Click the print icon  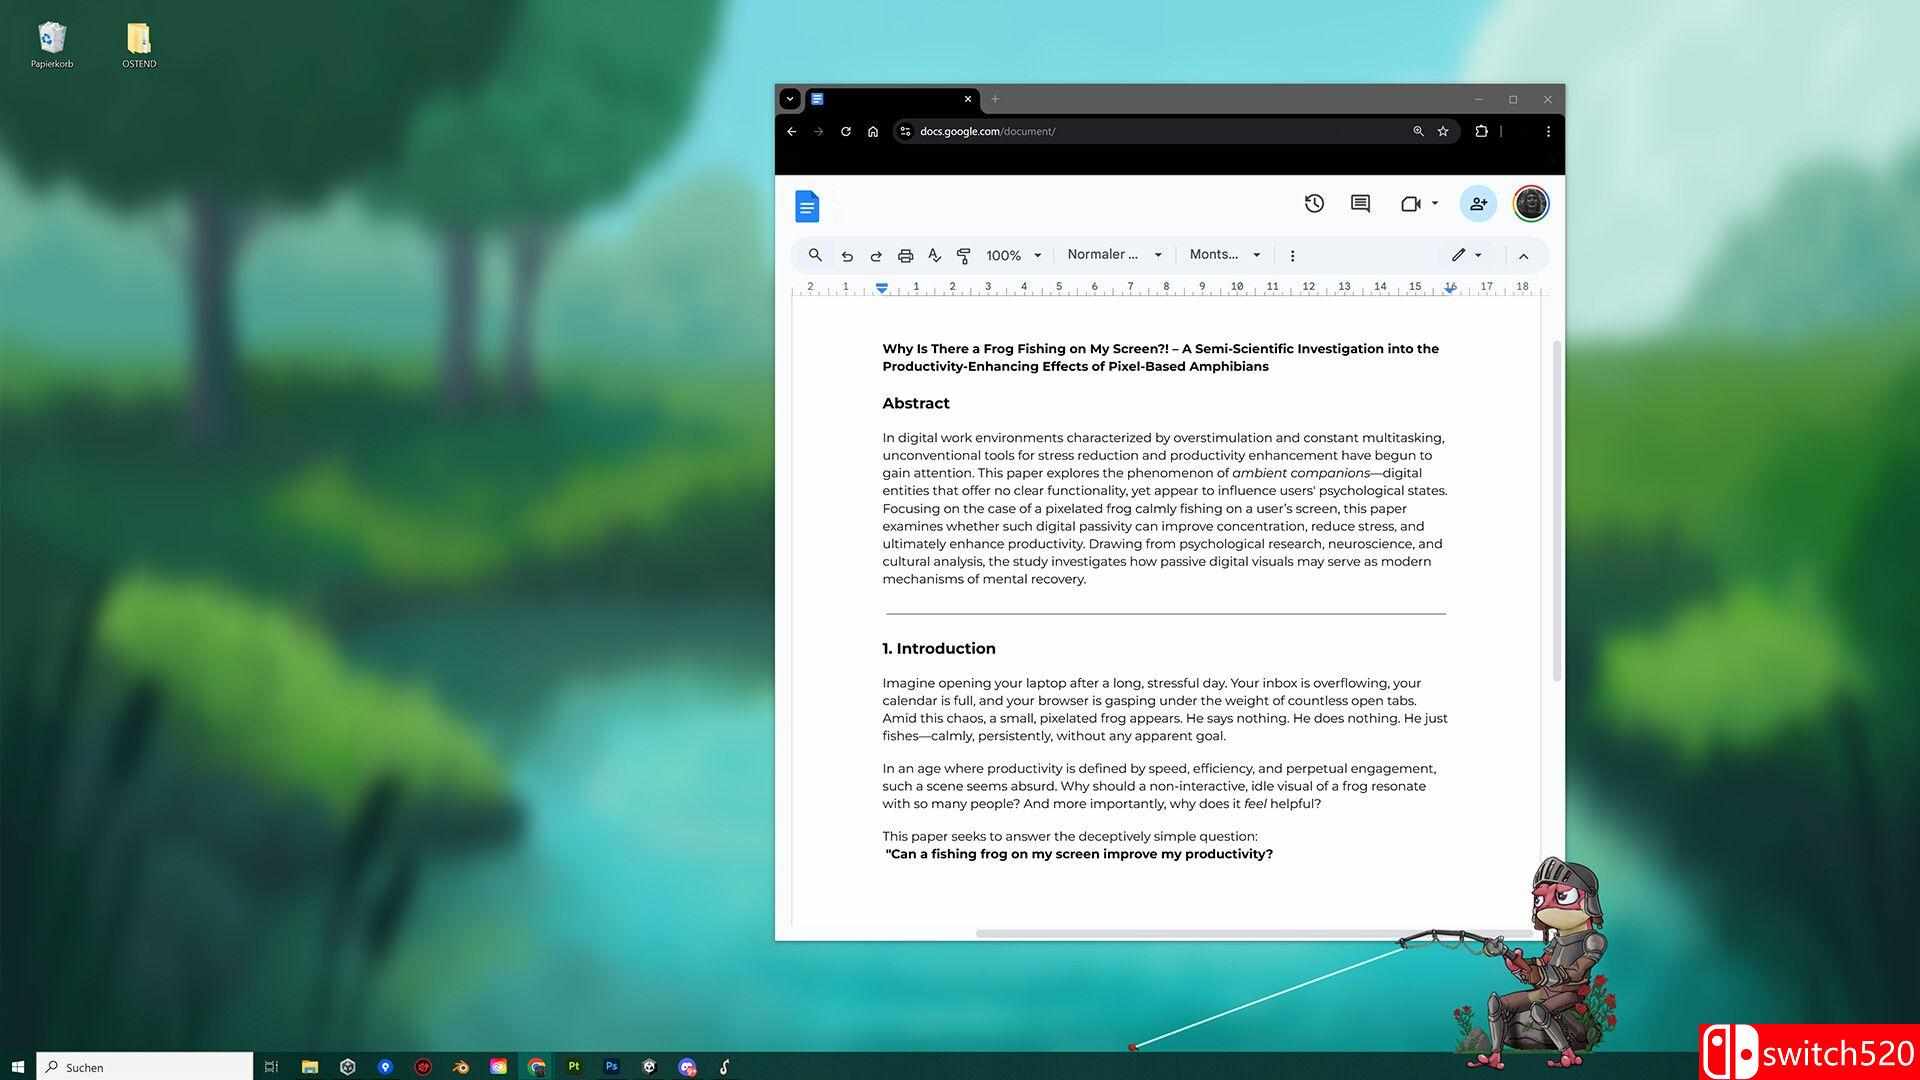905,256
